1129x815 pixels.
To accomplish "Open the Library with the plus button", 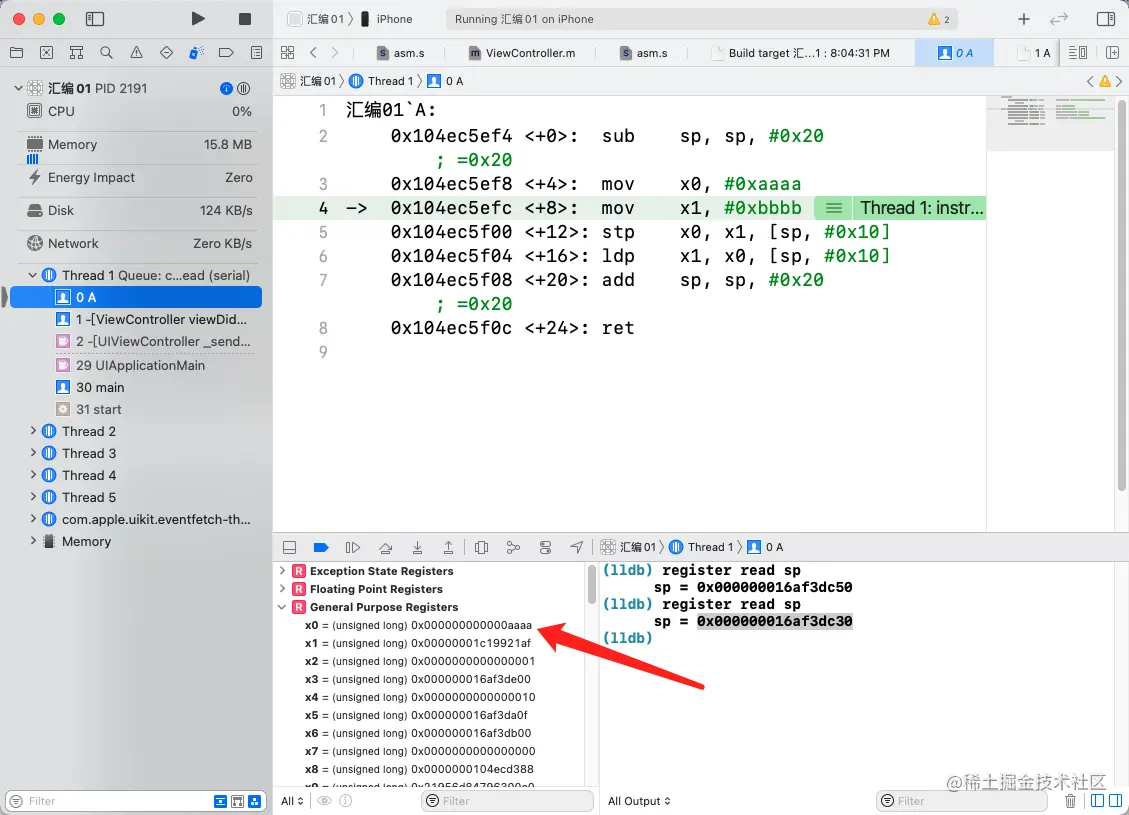I will [1024, 19].
